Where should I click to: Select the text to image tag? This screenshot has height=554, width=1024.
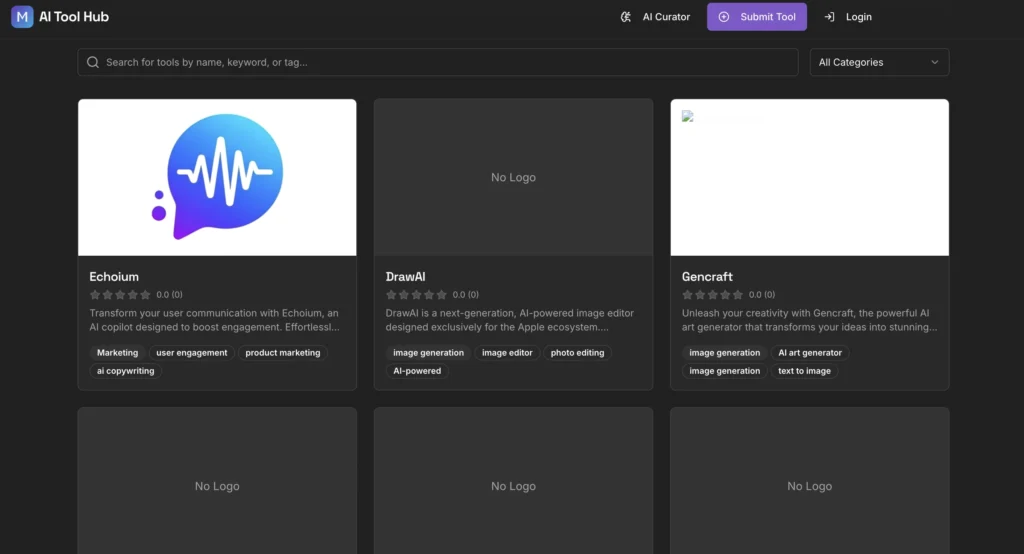tap(804, 371)
